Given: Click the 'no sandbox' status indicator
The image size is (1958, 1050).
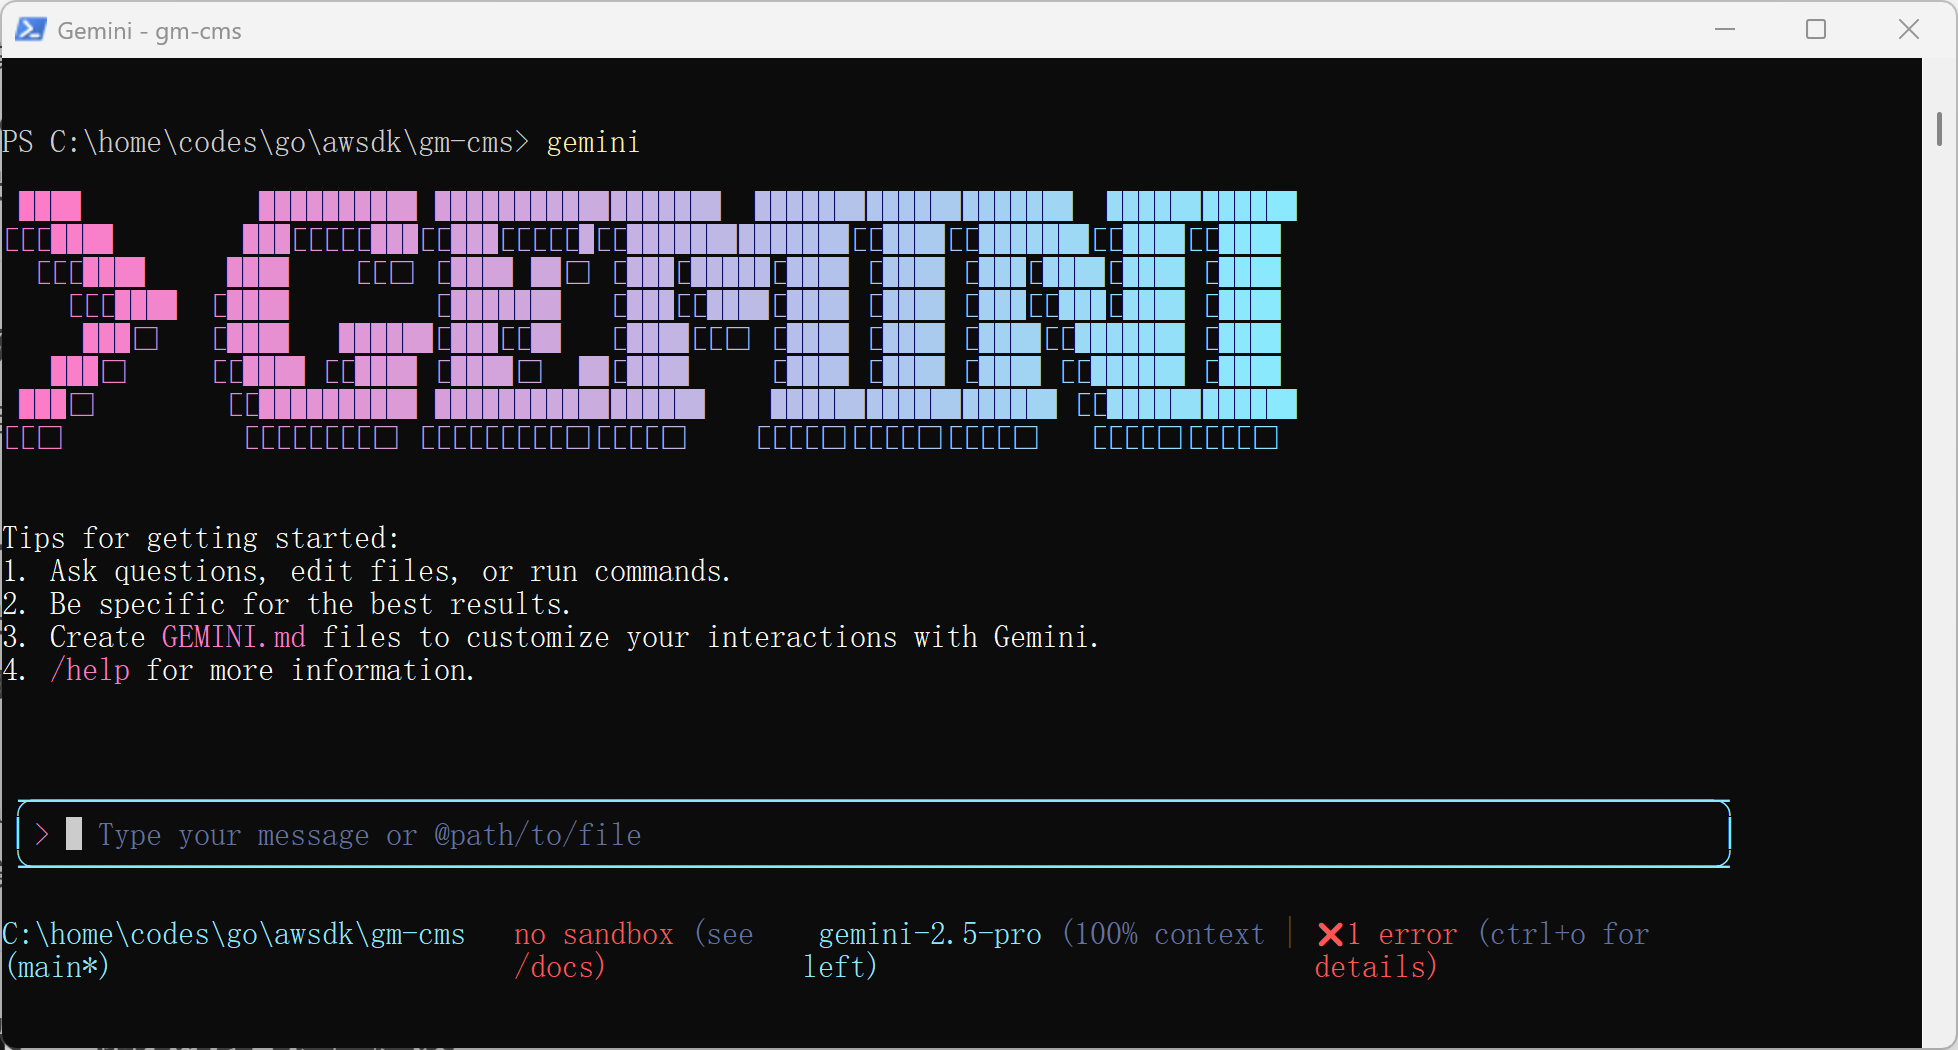Looking at the screenshot, I should [x=593, y=934].
